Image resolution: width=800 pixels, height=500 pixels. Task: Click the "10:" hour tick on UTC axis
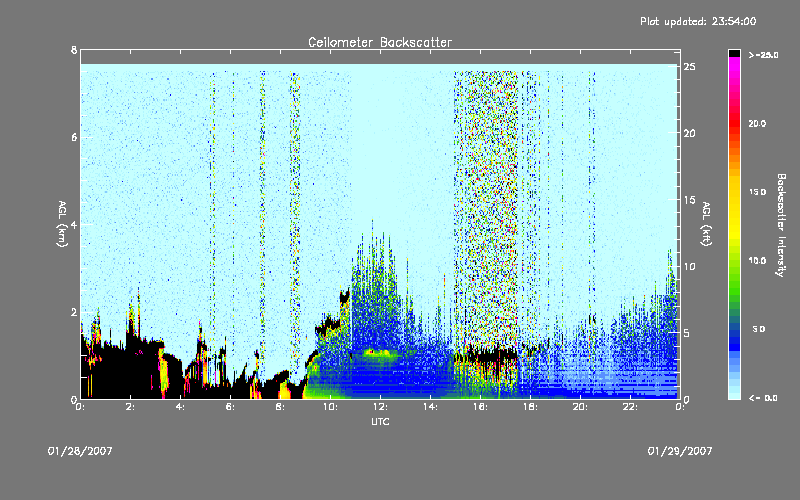click(330, 407)
